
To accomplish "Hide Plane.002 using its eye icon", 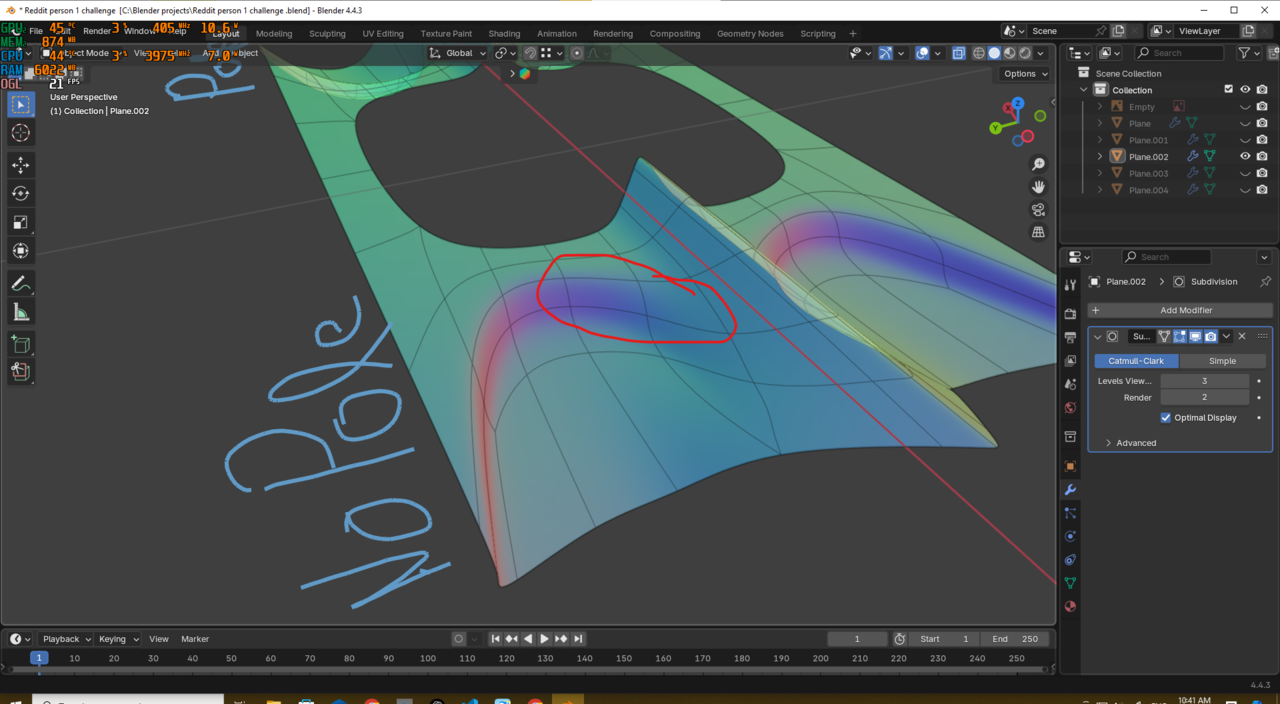I will (1245, 156).
